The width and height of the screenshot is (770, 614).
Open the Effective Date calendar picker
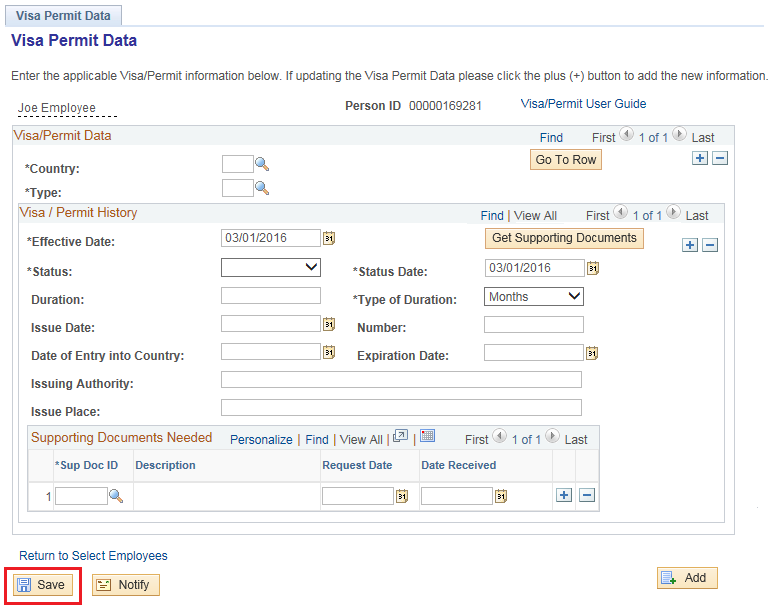328,238
